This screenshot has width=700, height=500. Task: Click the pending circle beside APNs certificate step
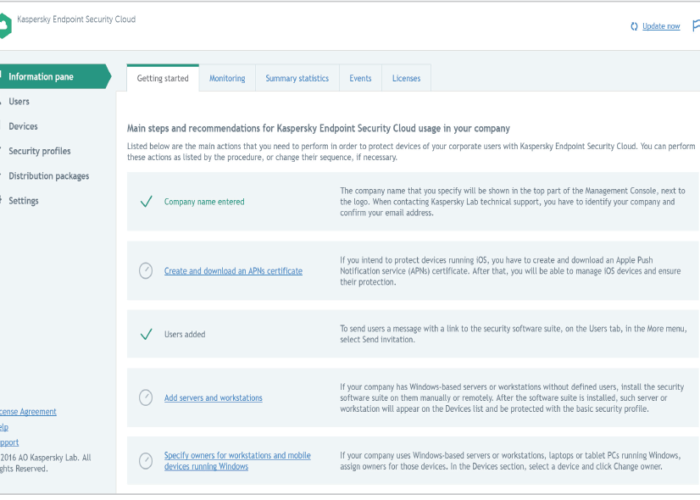pos(146,271)
